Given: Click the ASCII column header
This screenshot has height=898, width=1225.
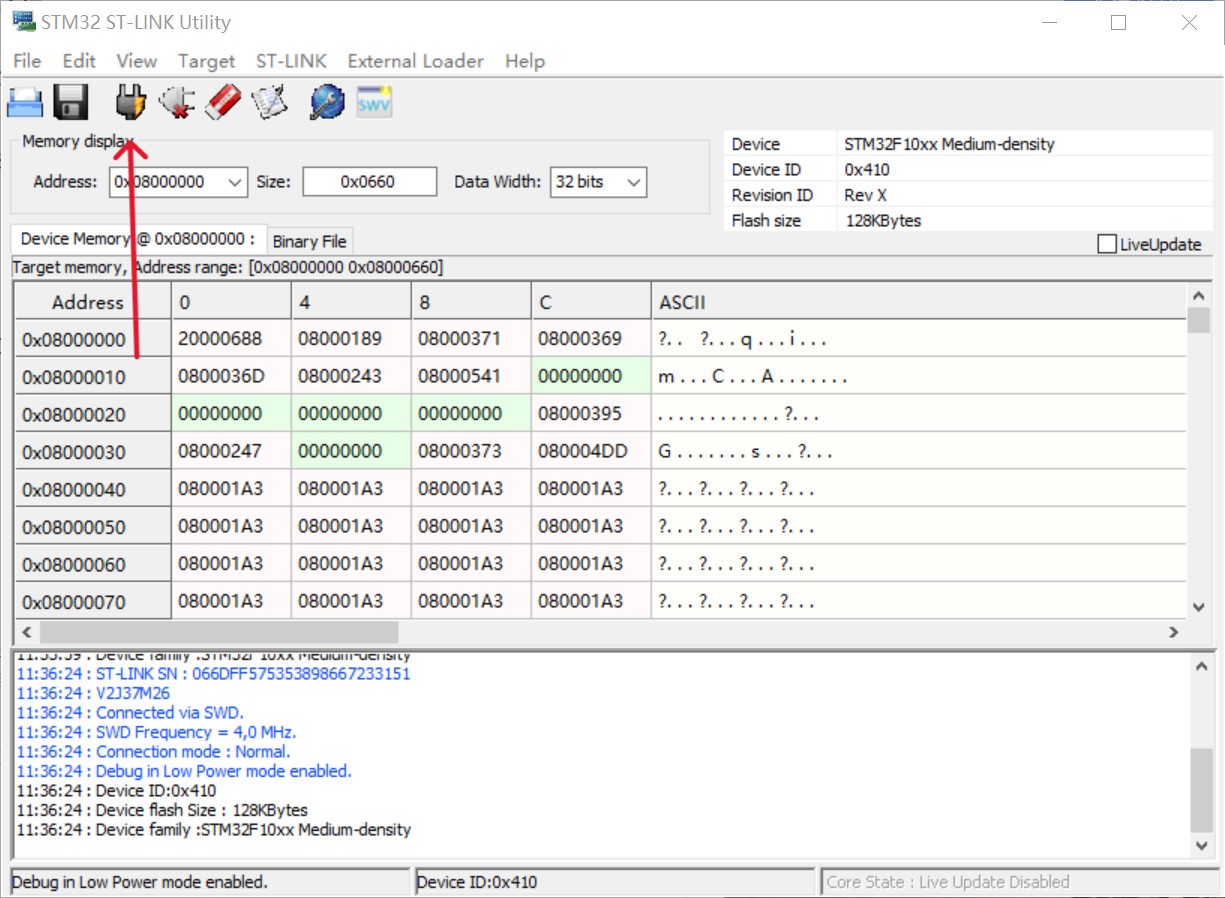Looking at the screenshot, I should pos(917,302).
